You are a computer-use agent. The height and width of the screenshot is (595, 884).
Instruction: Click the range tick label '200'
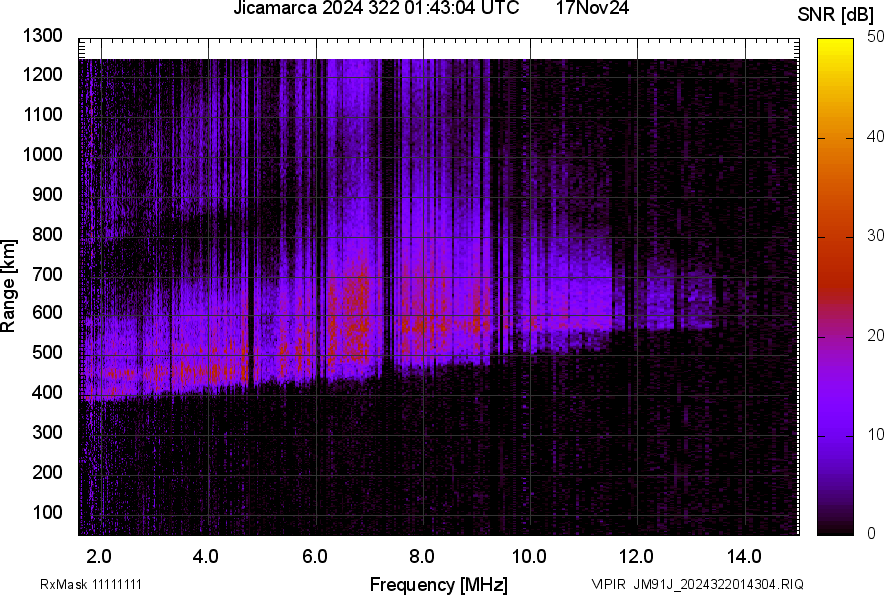[47, 472]
